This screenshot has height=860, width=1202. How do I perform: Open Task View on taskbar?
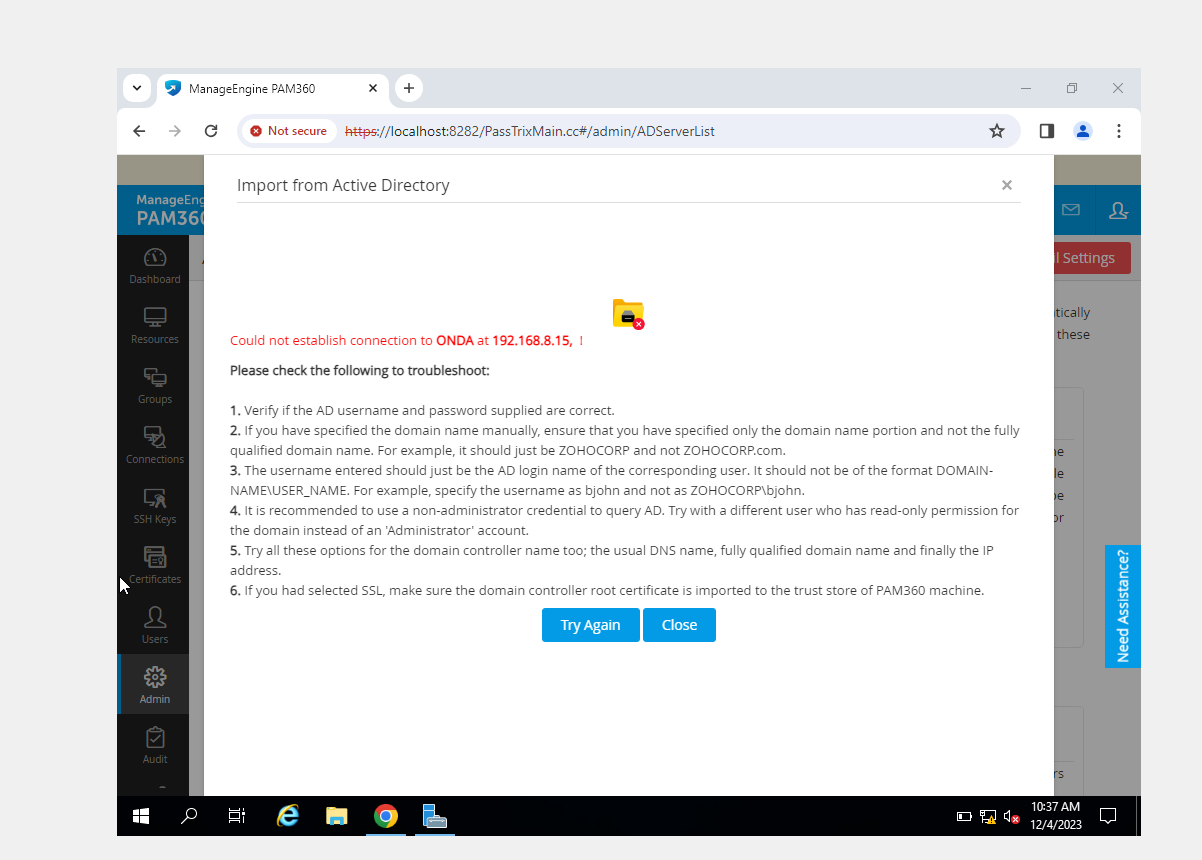[x=237, y=816]
